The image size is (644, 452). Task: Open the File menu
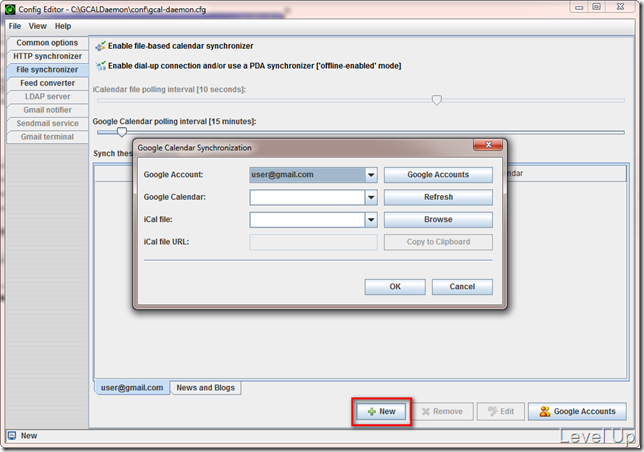tap(15, 26)
